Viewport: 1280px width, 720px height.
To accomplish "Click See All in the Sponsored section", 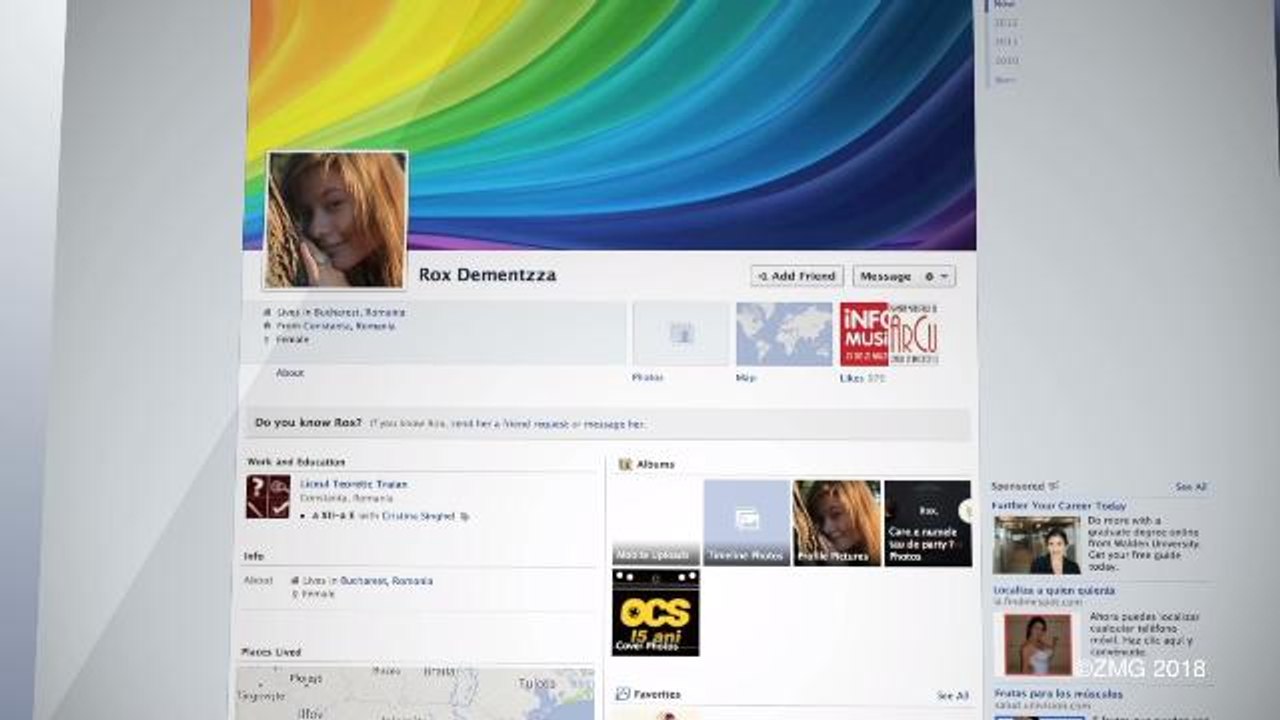I will [x=1190, y=487].
